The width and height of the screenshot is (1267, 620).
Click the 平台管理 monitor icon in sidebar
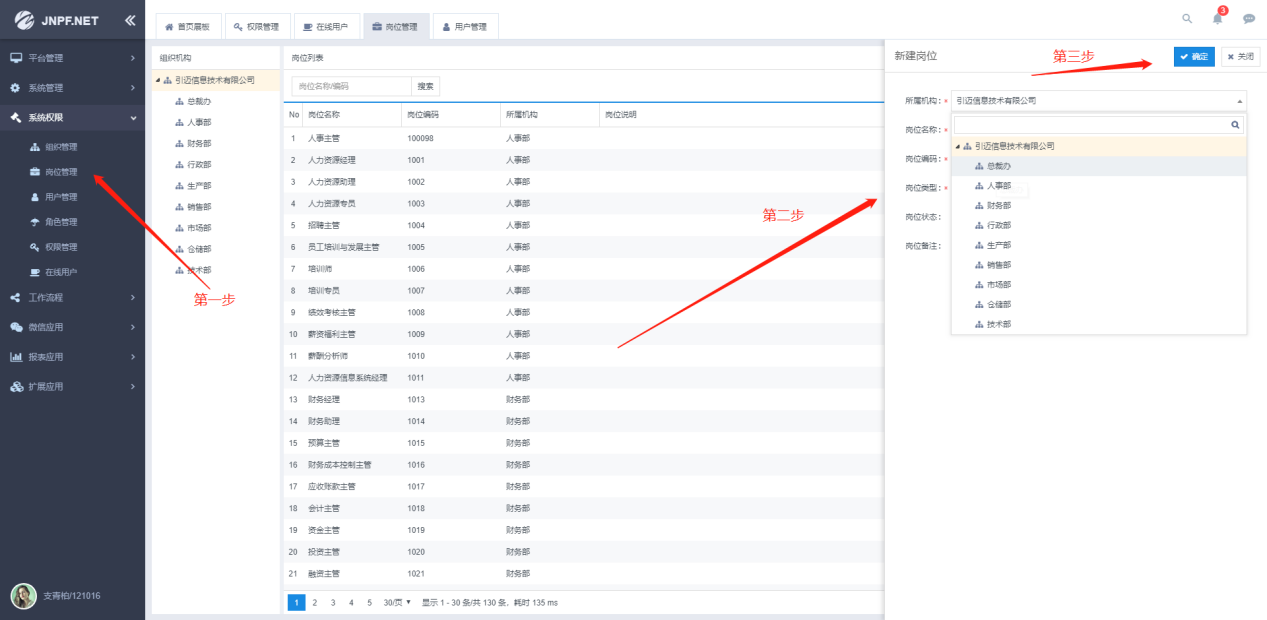click(16, 58)
